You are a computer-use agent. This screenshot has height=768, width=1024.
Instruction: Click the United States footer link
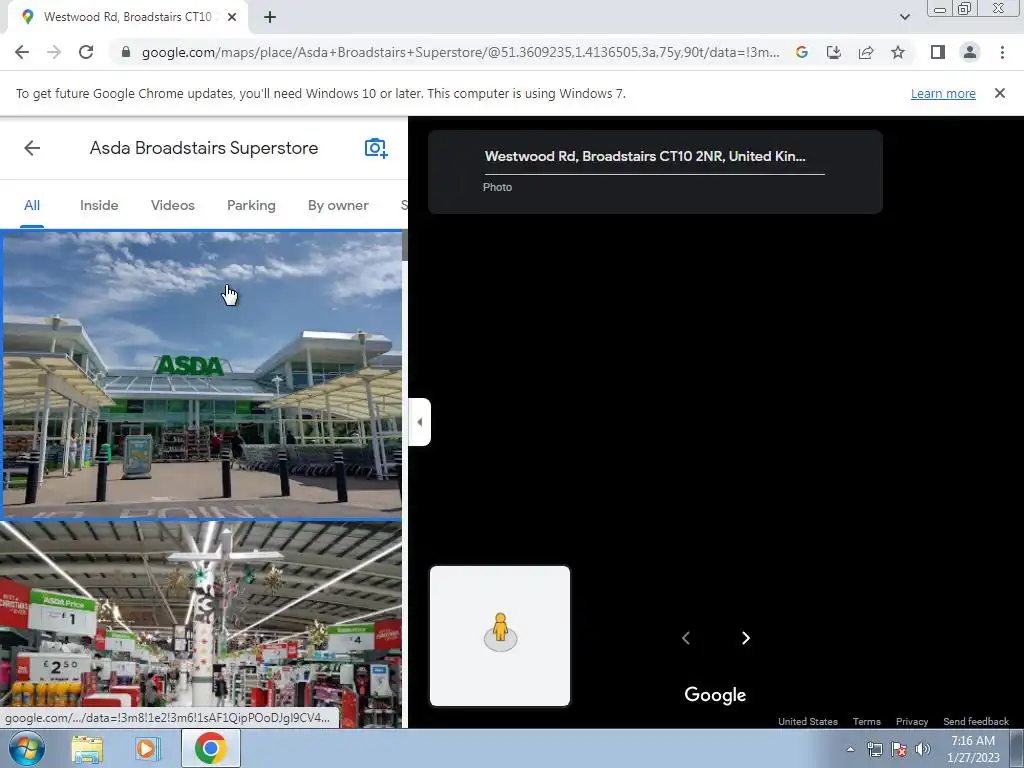coord(808,722)
